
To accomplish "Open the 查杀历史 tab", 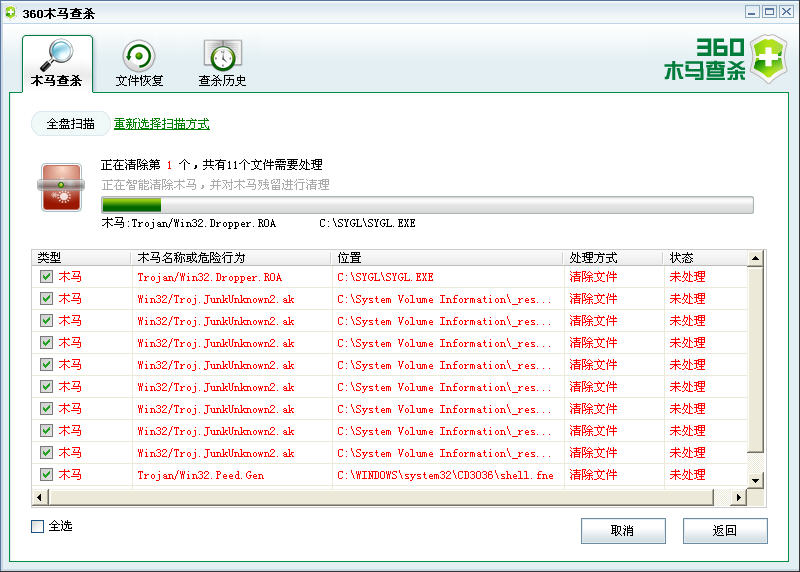I will [x=222, y=63].
